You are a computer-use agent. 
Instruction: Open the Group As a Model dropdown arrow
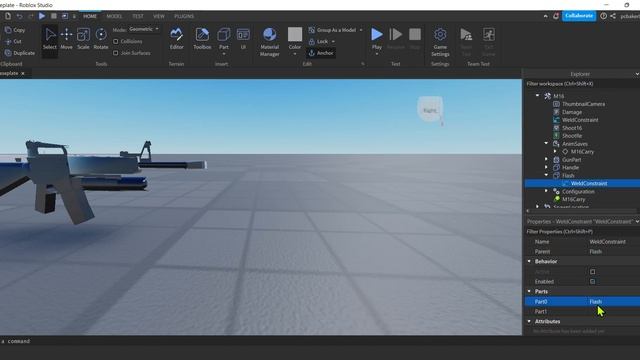click(x=361, y=30)
